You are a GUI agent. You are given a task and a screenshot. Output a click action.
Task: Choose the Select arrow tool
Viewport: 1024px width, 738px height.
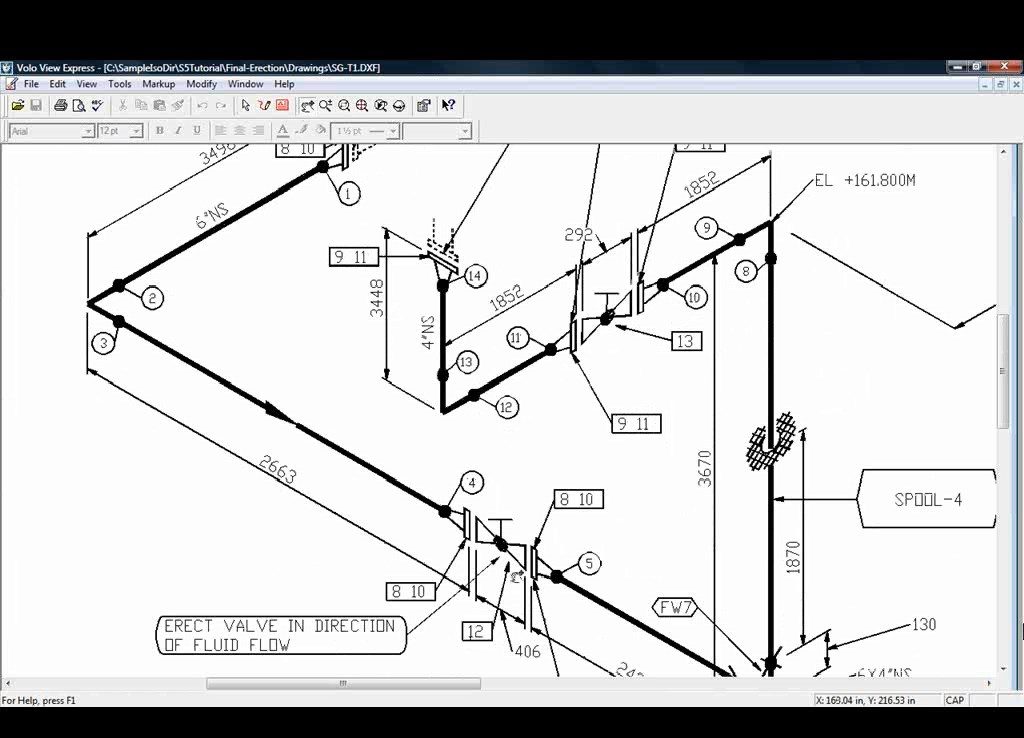[246, 105]
